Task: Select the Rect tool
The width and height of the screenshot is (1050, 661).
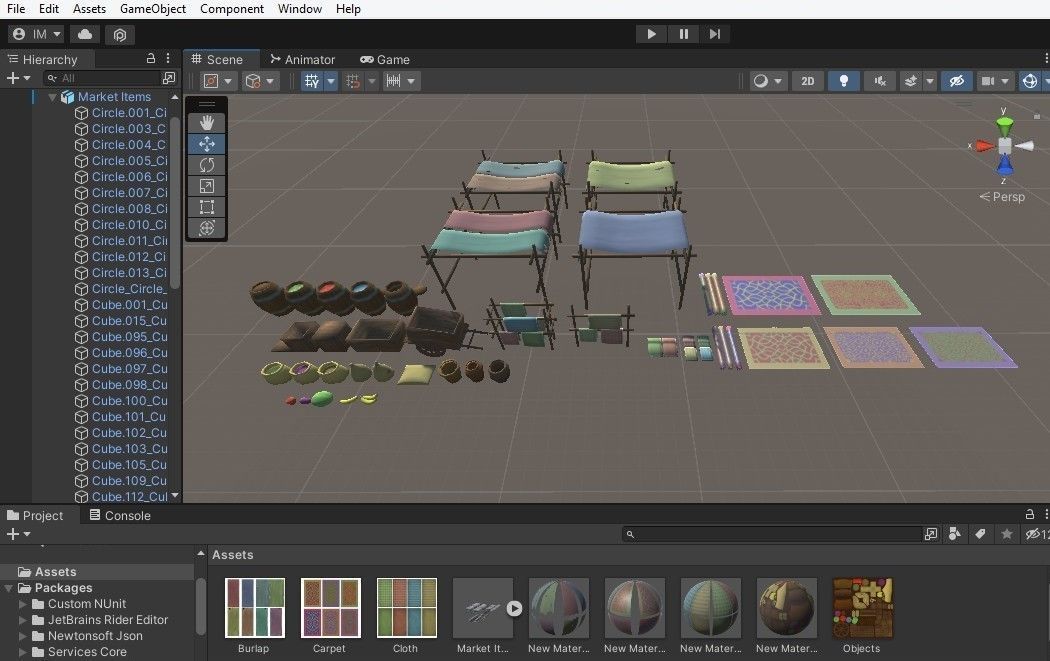Action: tap(206, 207)
